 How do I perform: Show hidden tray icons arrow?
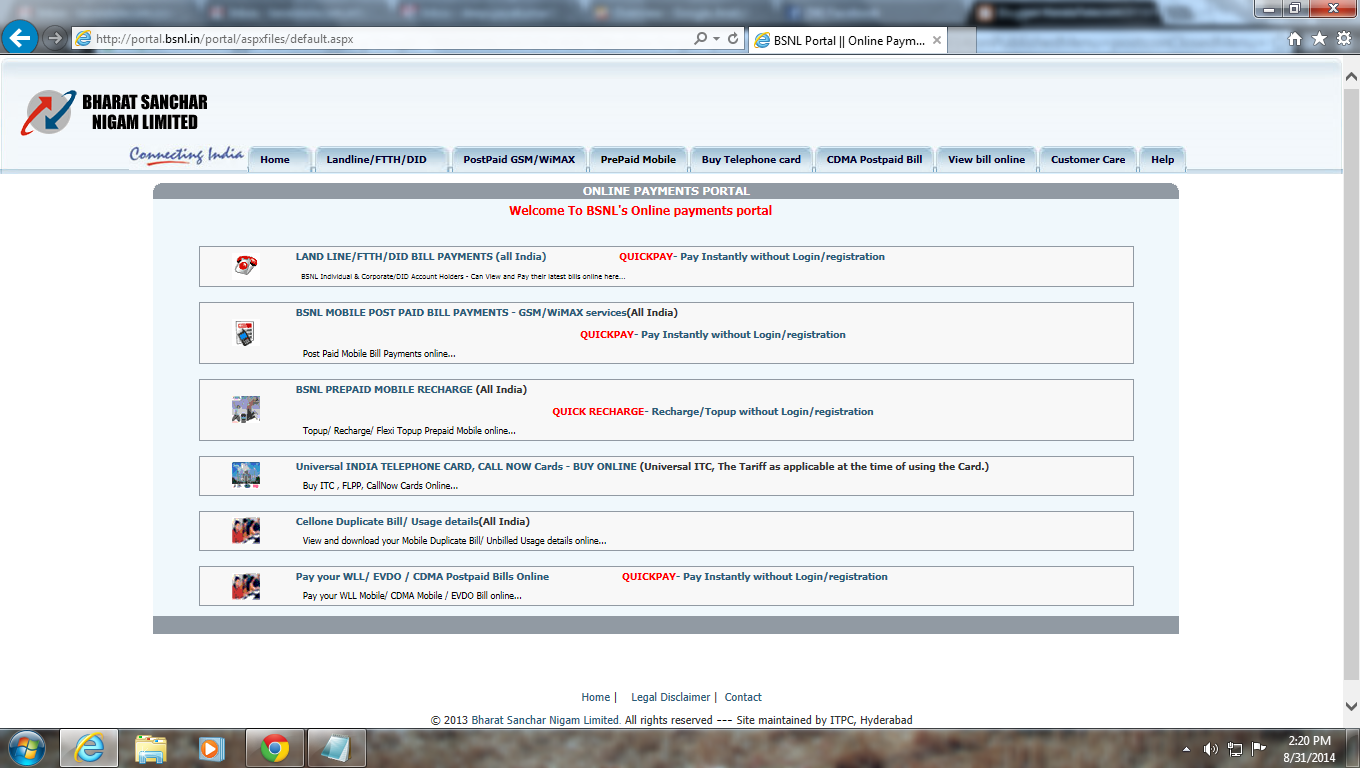(1187, 748)
